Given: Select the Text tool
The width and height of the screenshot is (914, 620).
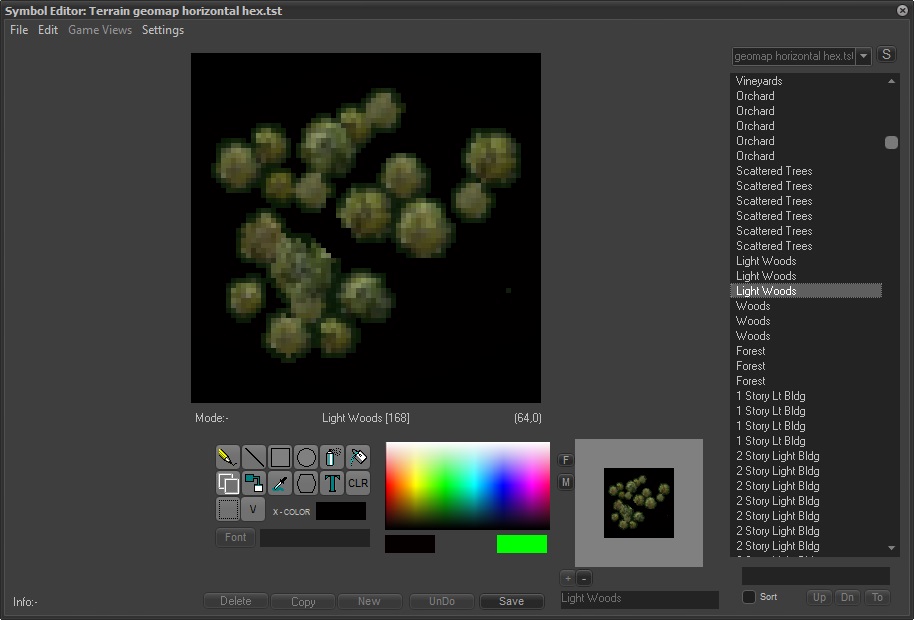Looking at the screenshot, I should click(332, 484).
